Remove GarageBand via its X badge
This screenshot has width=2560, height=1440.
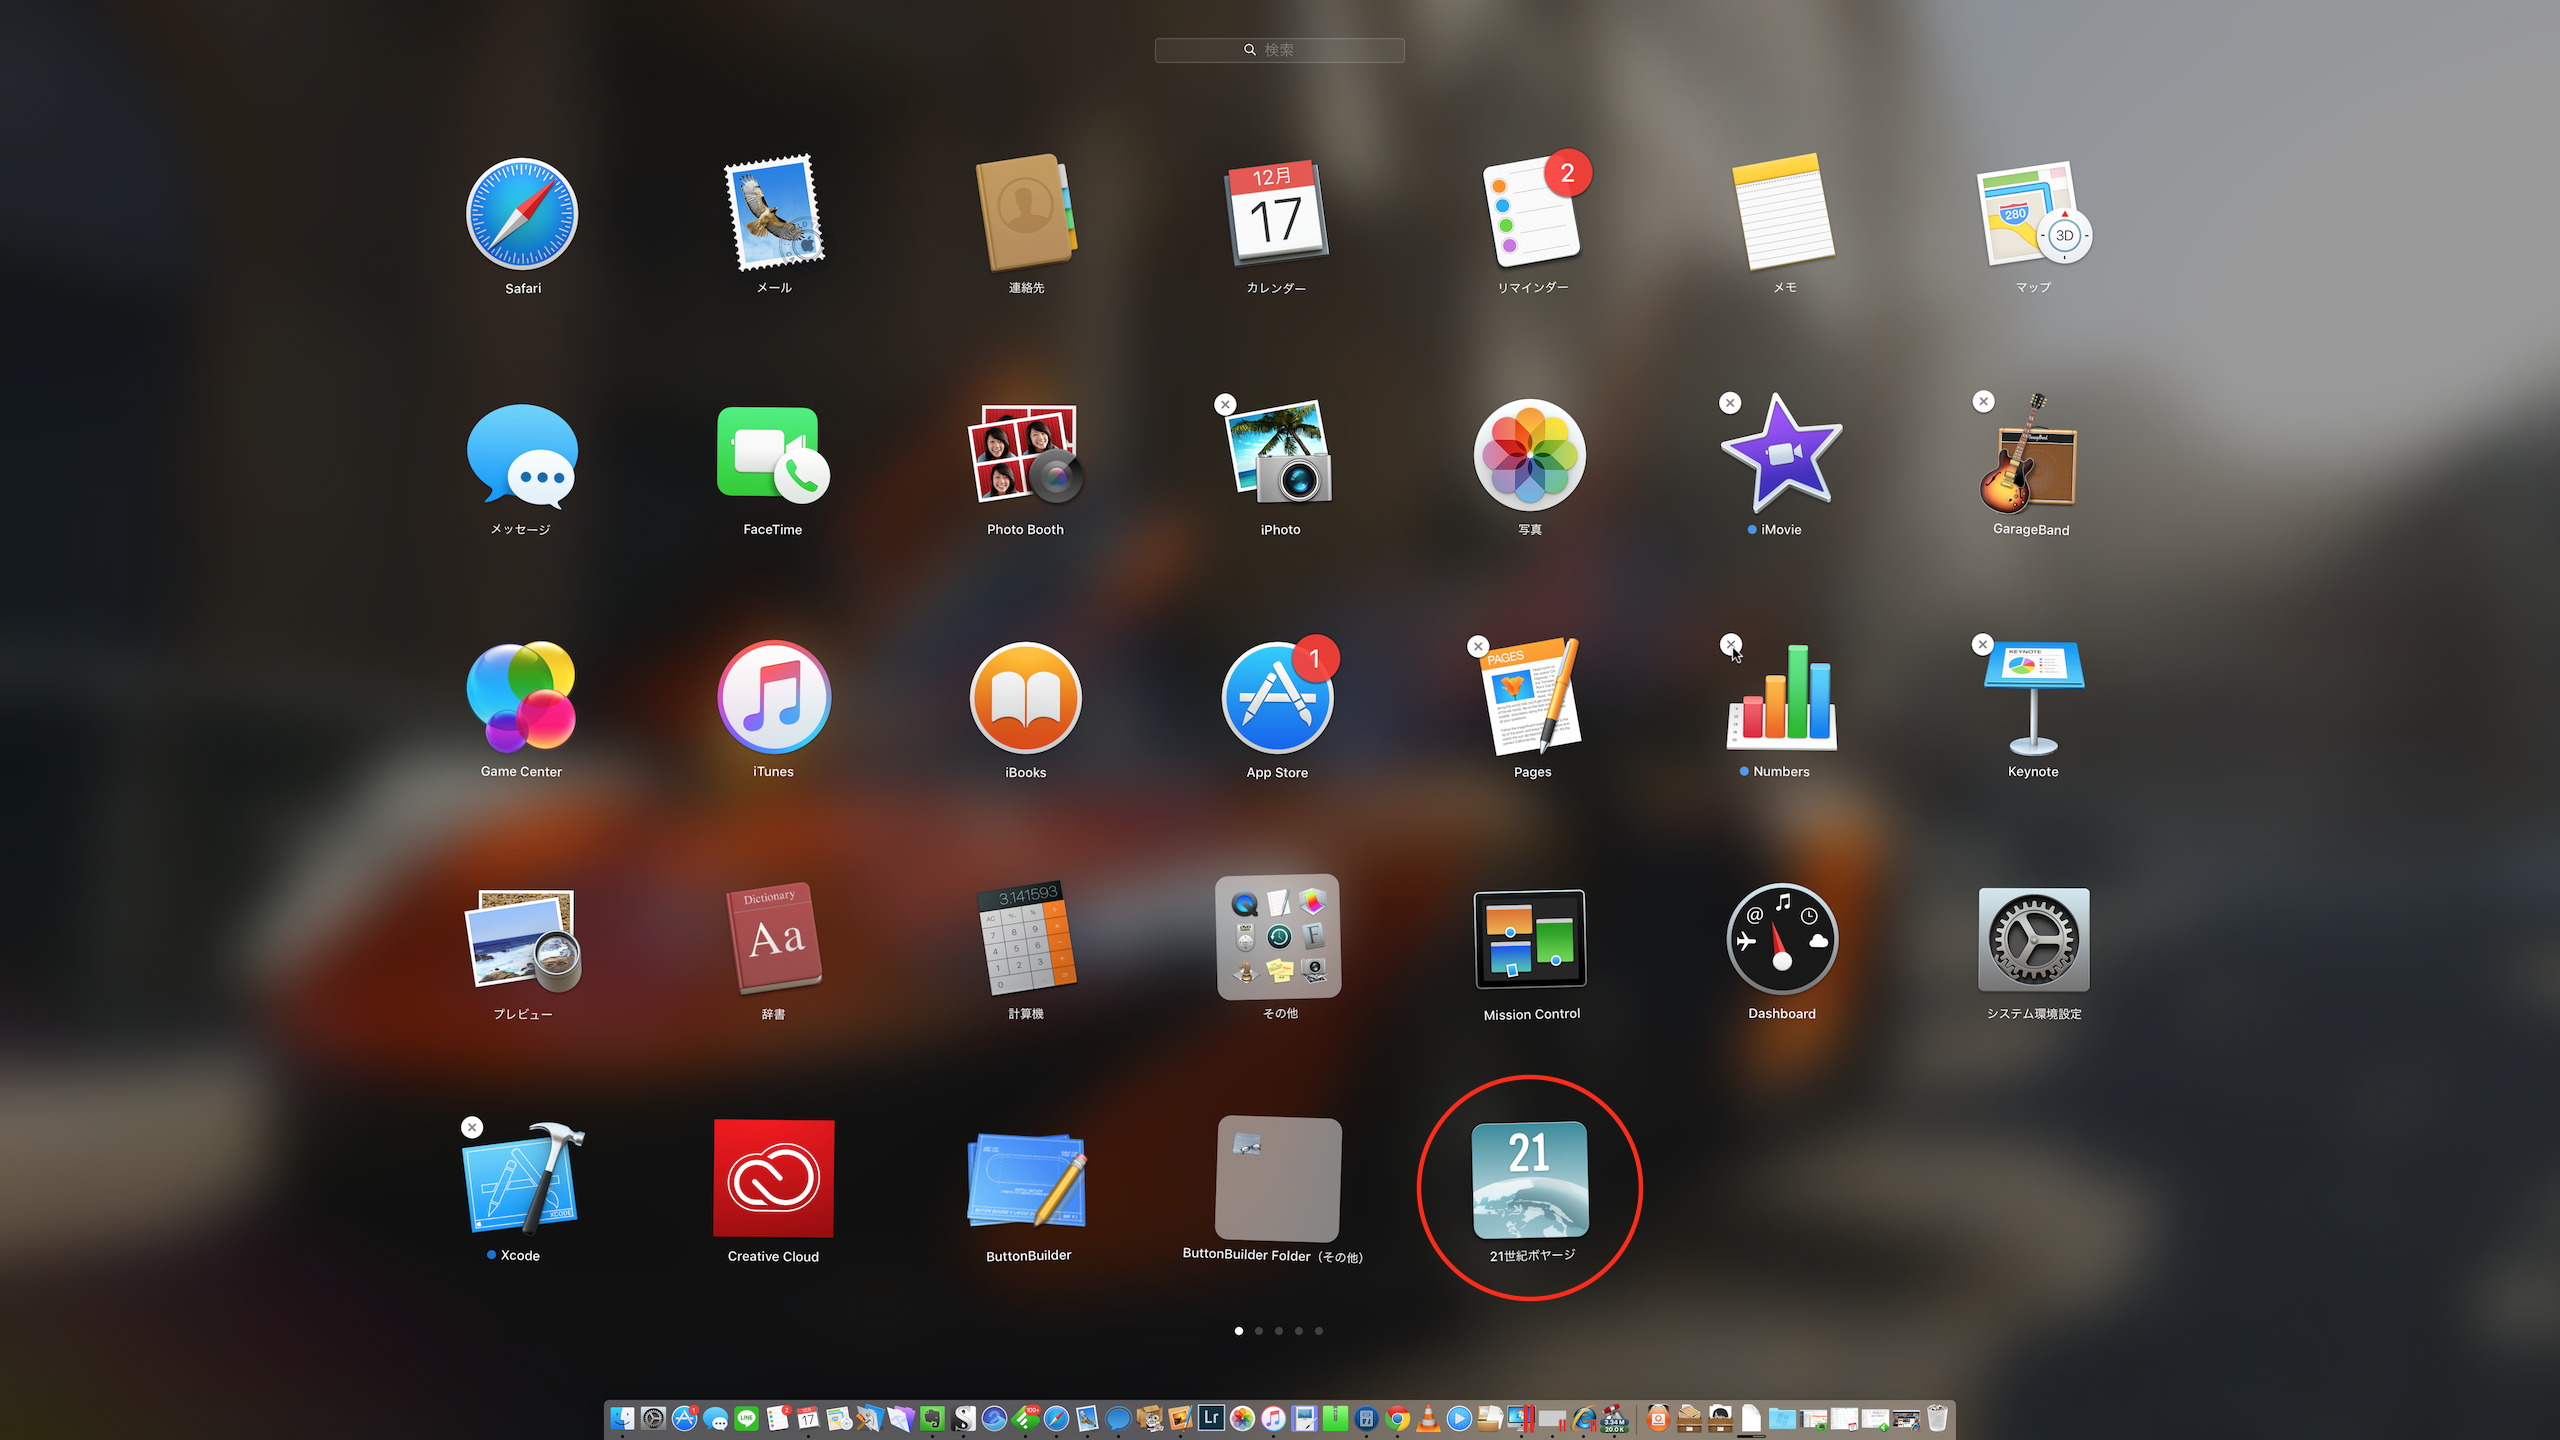pyautogui.click(x=1984, y=402)
